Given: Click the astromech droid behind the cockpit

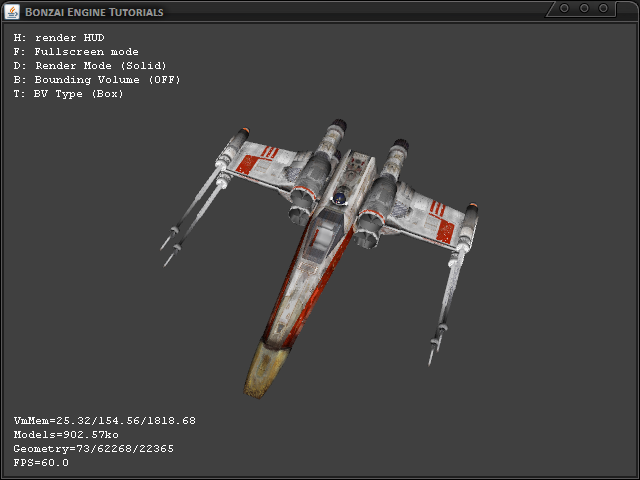Looking at the screenshot, I should tap(340, 198).
